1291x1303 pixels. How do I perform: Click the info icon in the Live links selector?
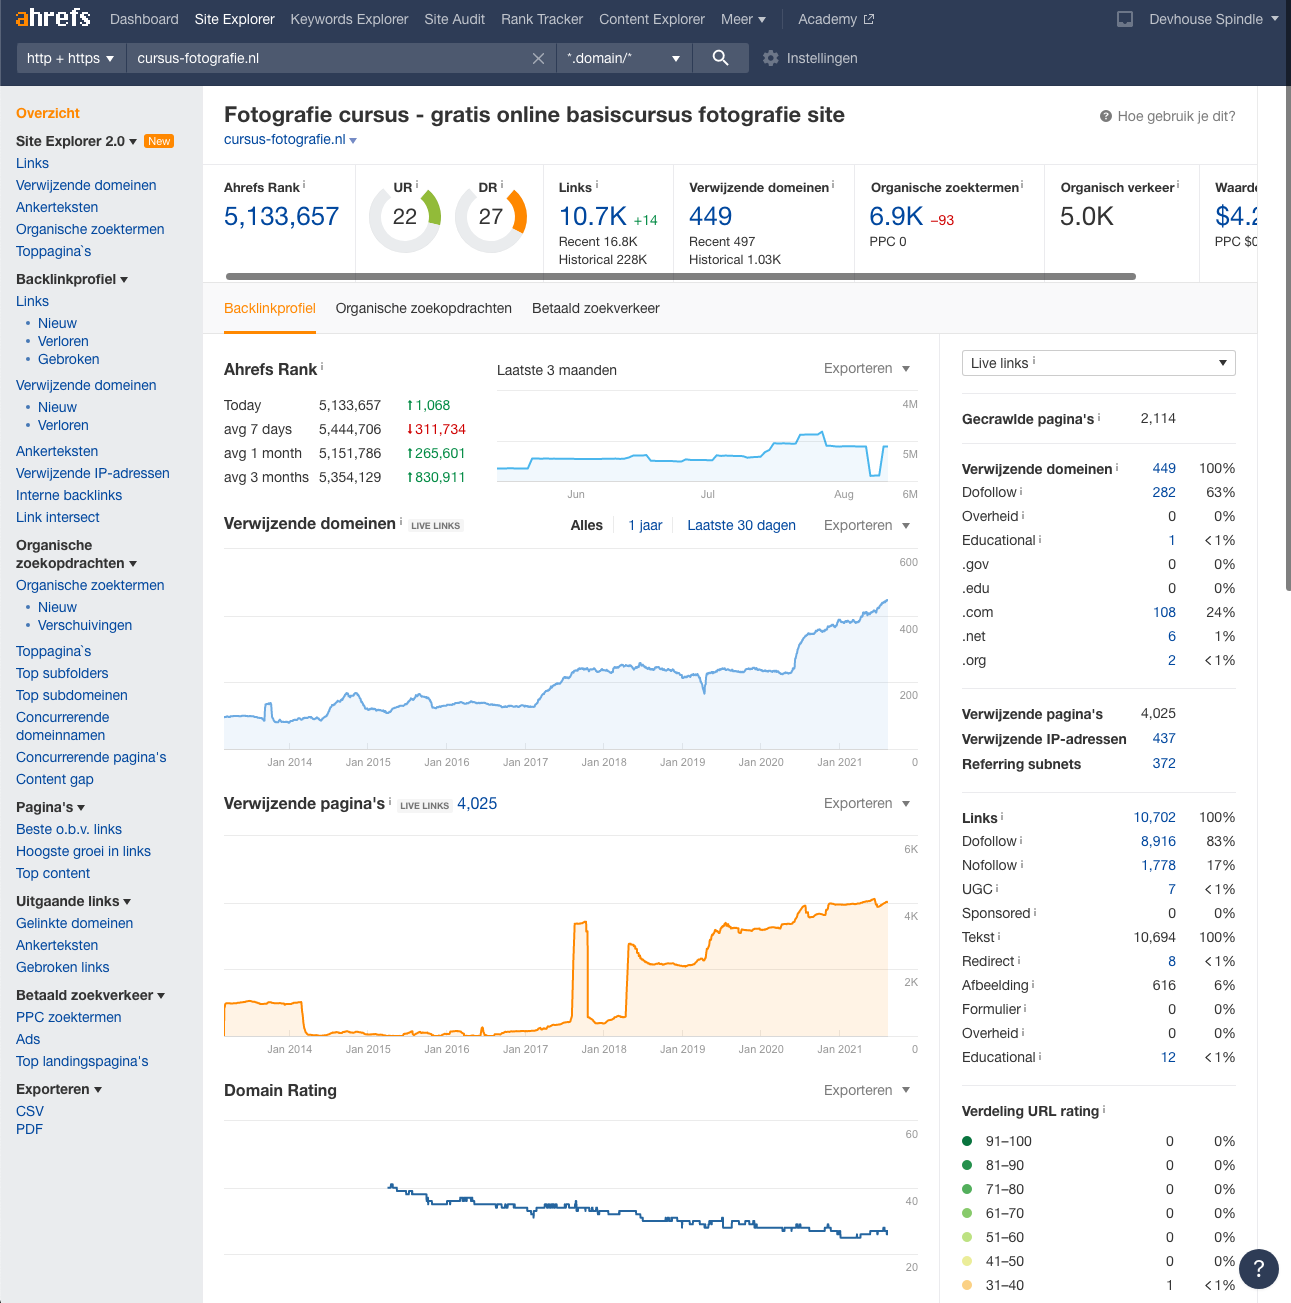(1034, 361)
